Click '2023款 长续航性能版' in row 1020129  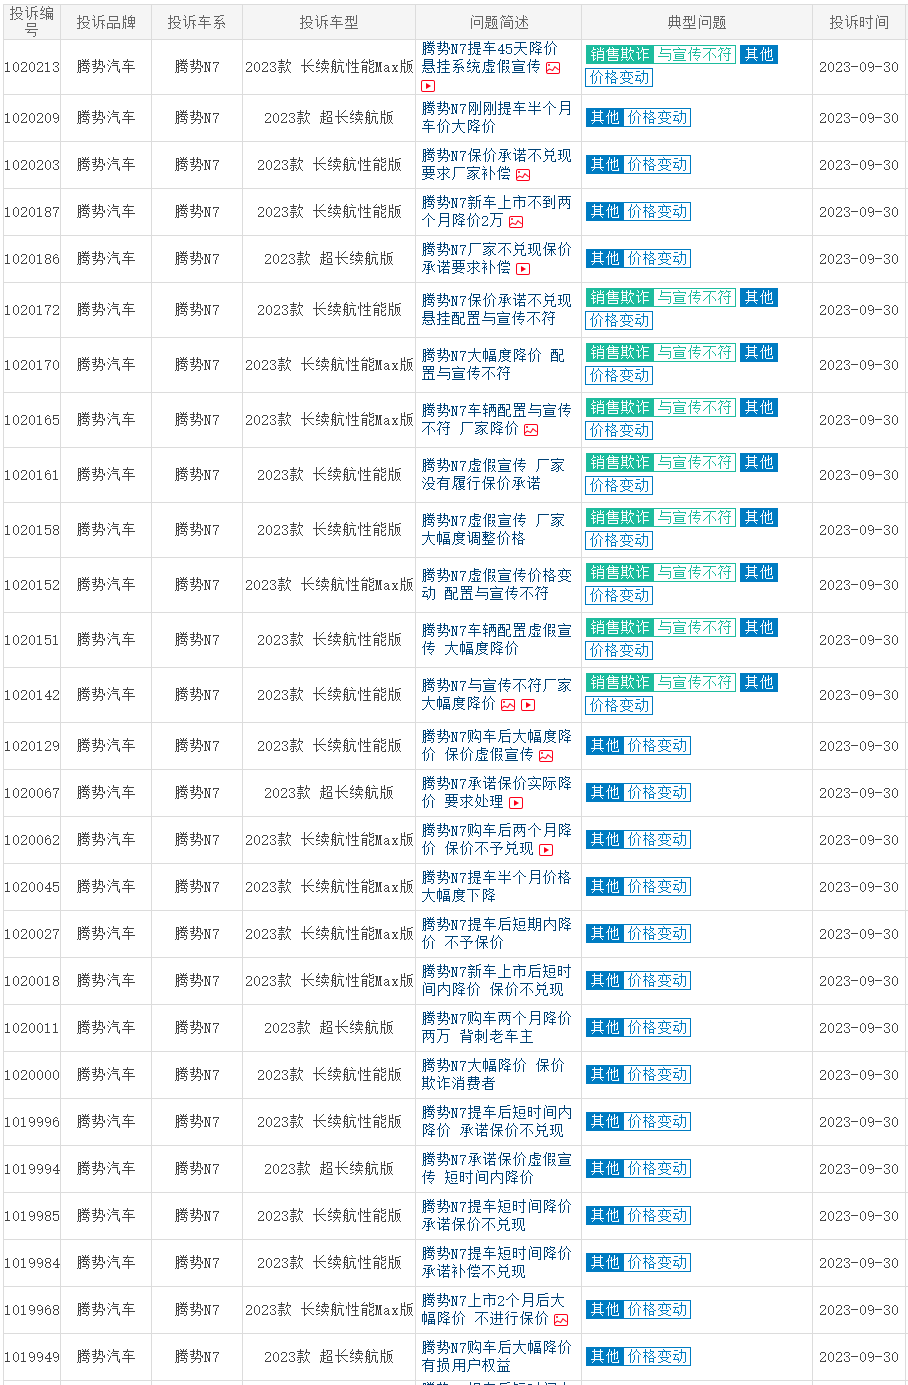coord(329,746)
